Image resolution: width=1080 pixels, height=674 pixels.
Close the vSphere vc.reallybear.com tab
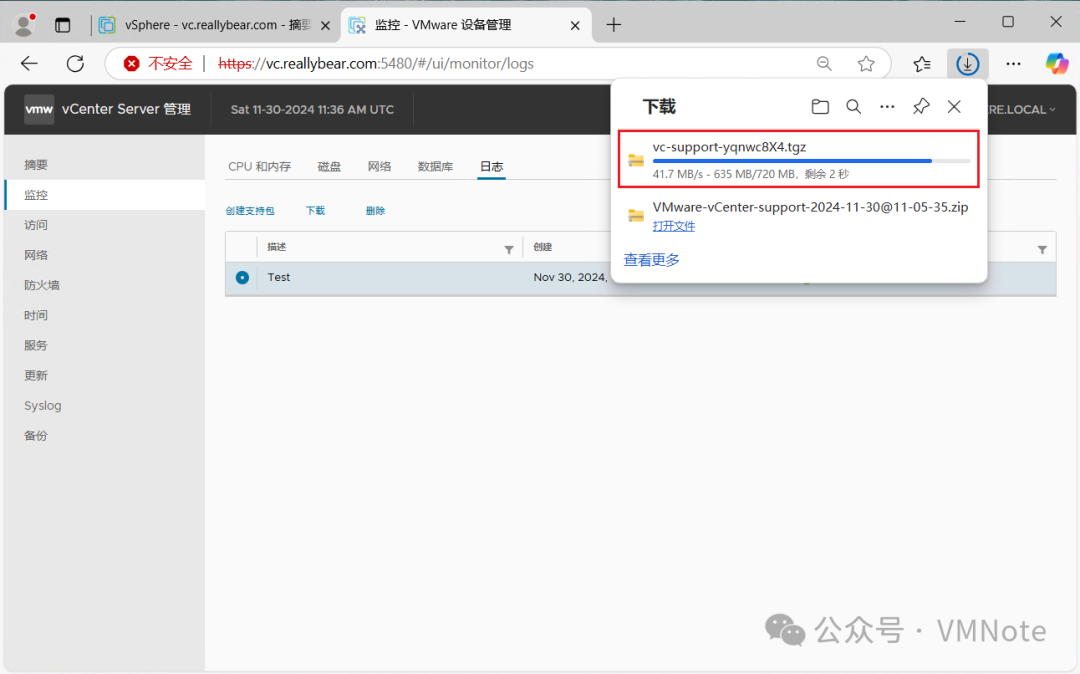point(326,25)
